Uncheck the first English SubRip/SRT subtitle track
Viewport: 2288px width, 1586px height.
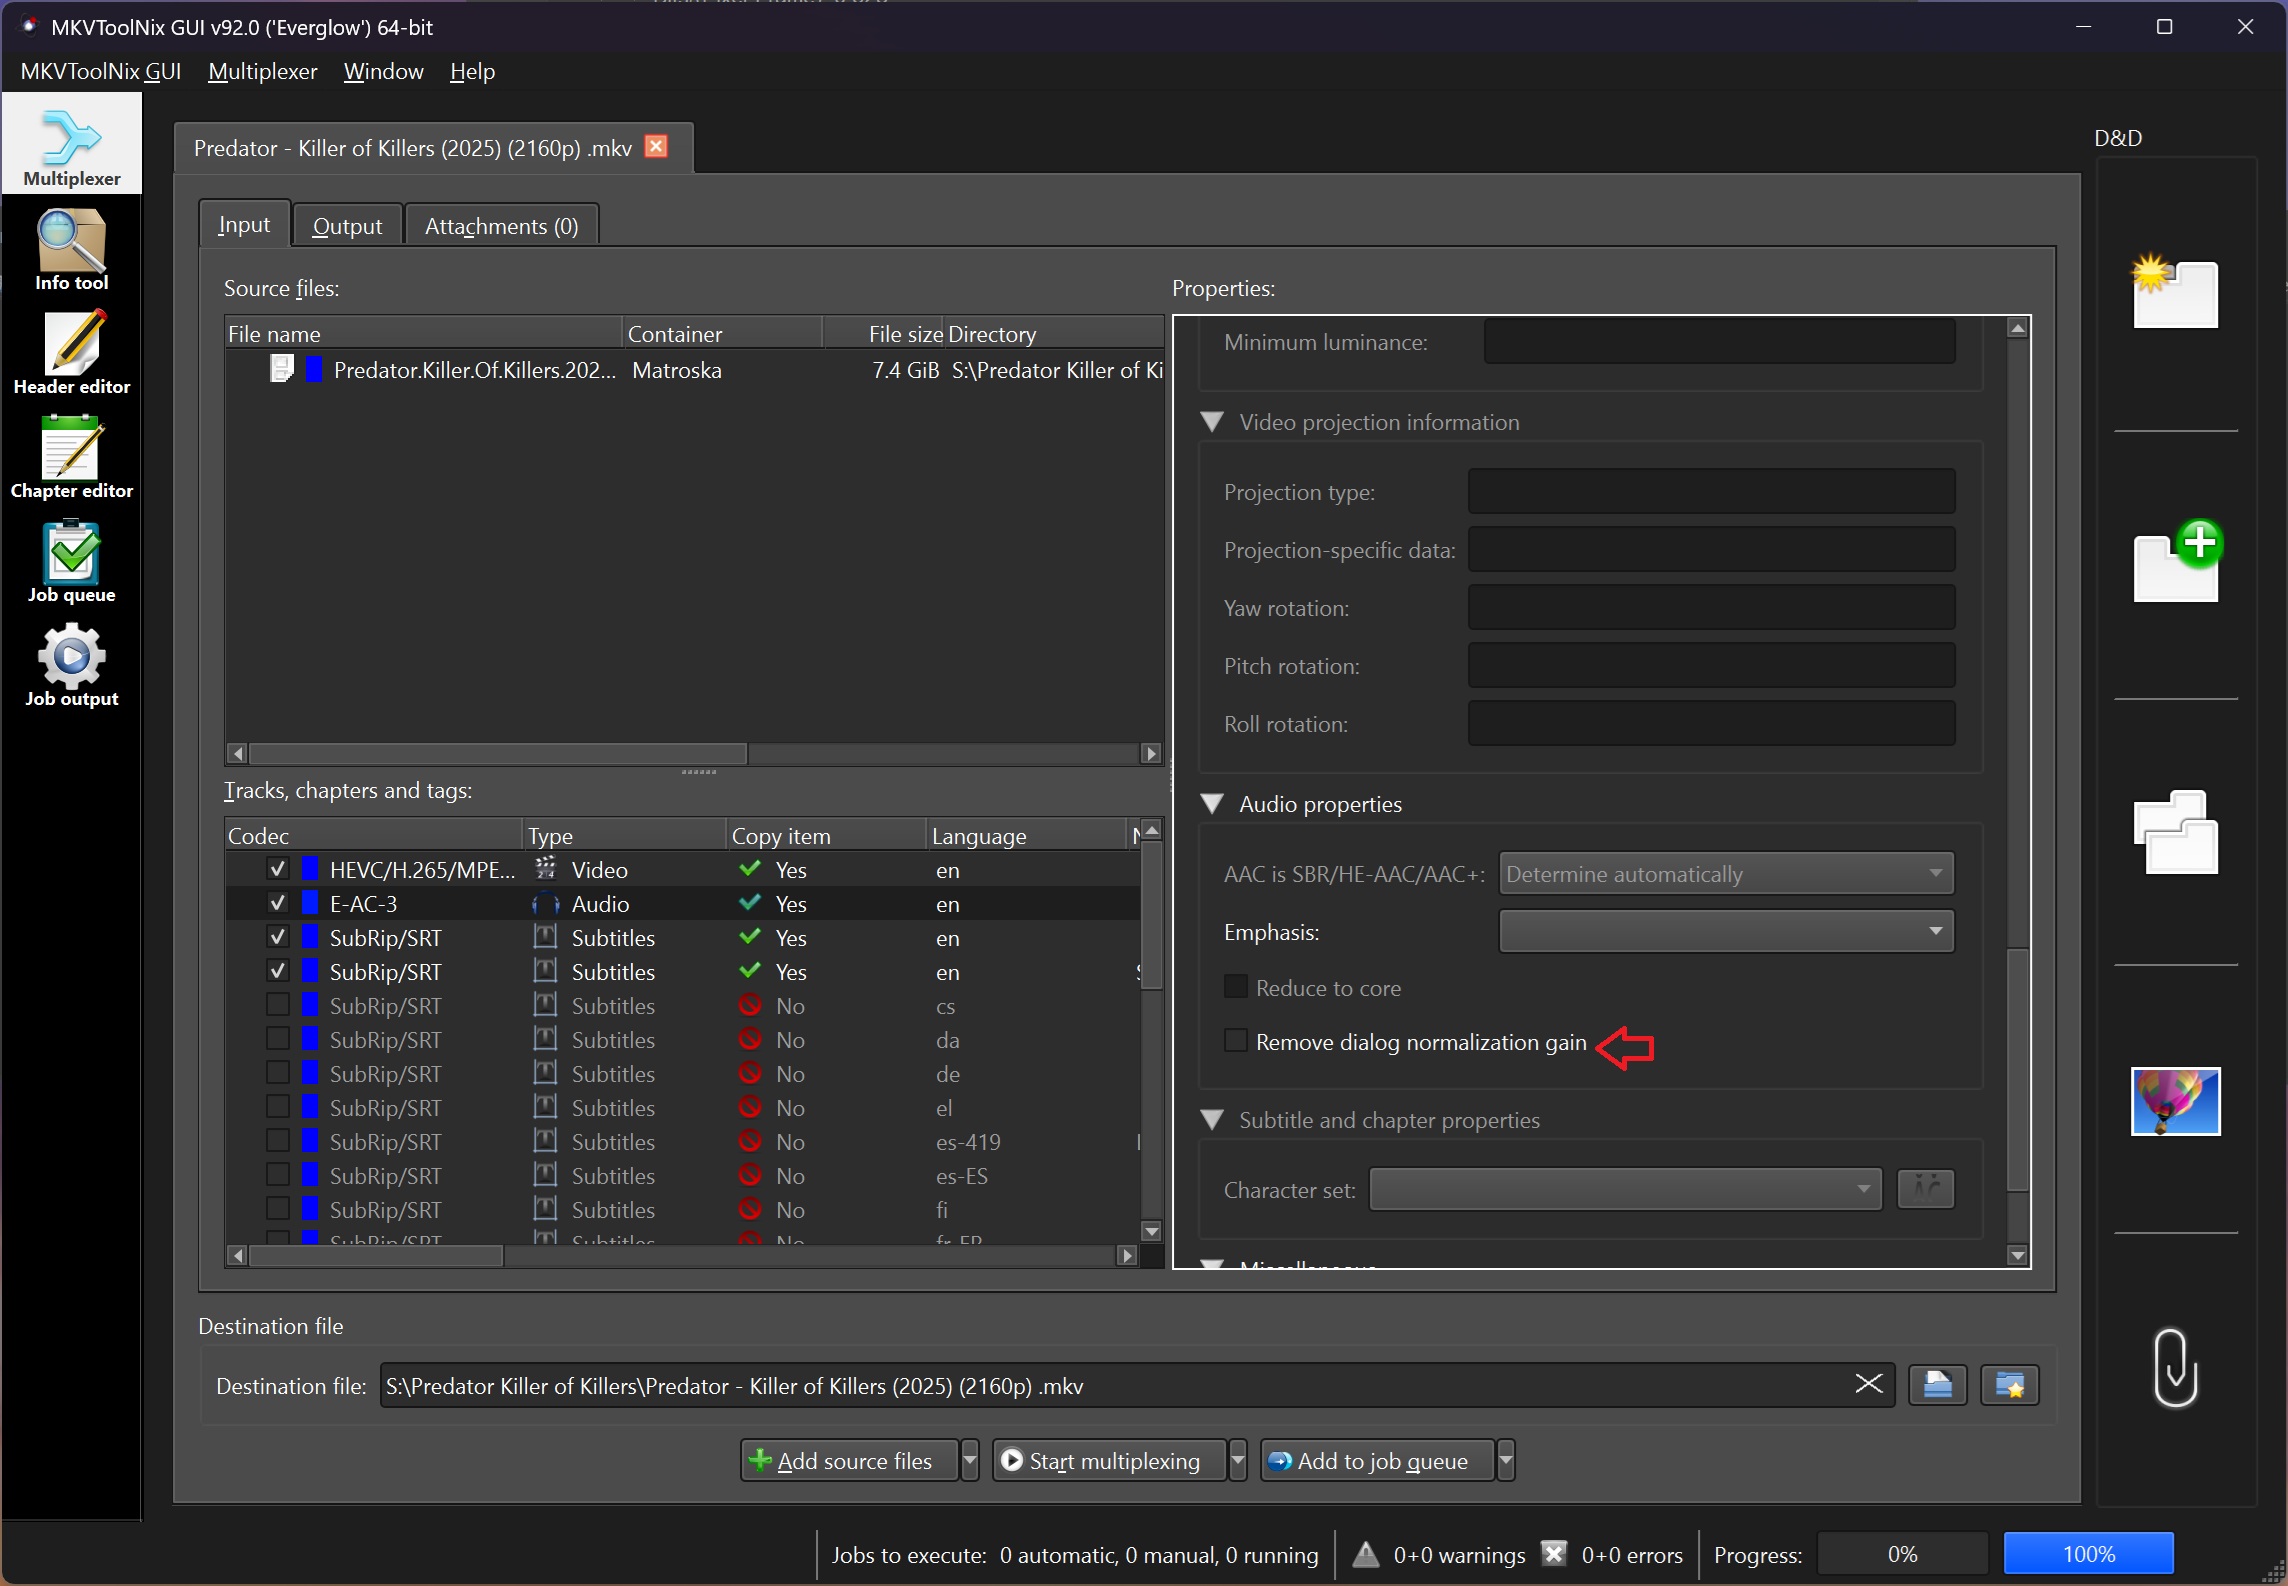(x=278, y=937)
